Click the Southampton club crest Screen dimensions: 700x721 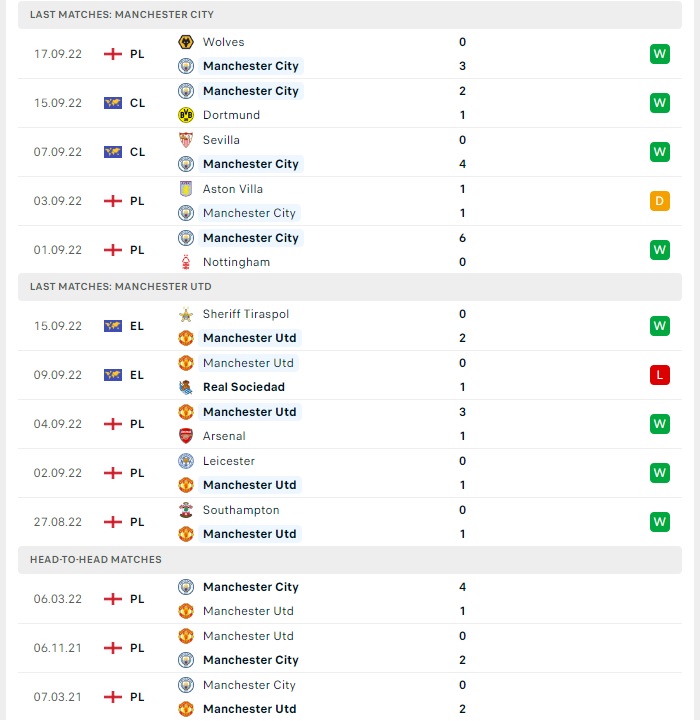(x=186, y=510)
